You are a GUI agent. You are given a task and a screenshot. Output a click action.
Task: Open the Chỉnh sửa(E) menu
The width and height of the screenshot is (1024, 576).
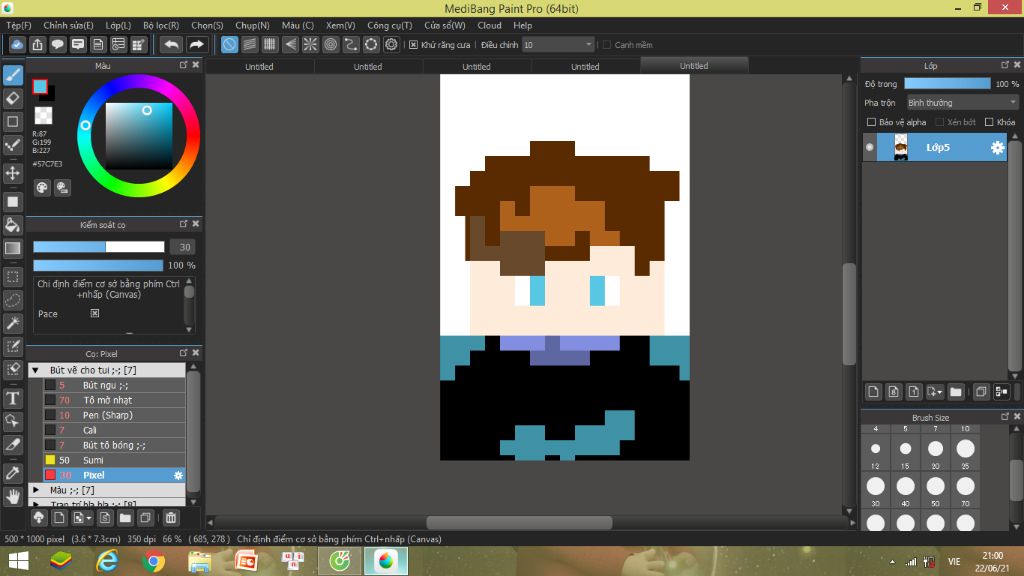69,25
